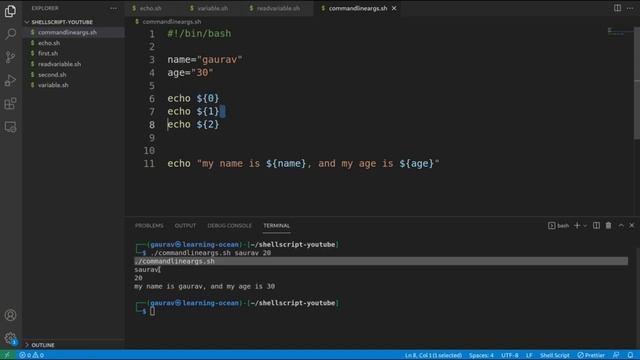
Task: Click line number 9 in gutter
Action: pos(151,138)
